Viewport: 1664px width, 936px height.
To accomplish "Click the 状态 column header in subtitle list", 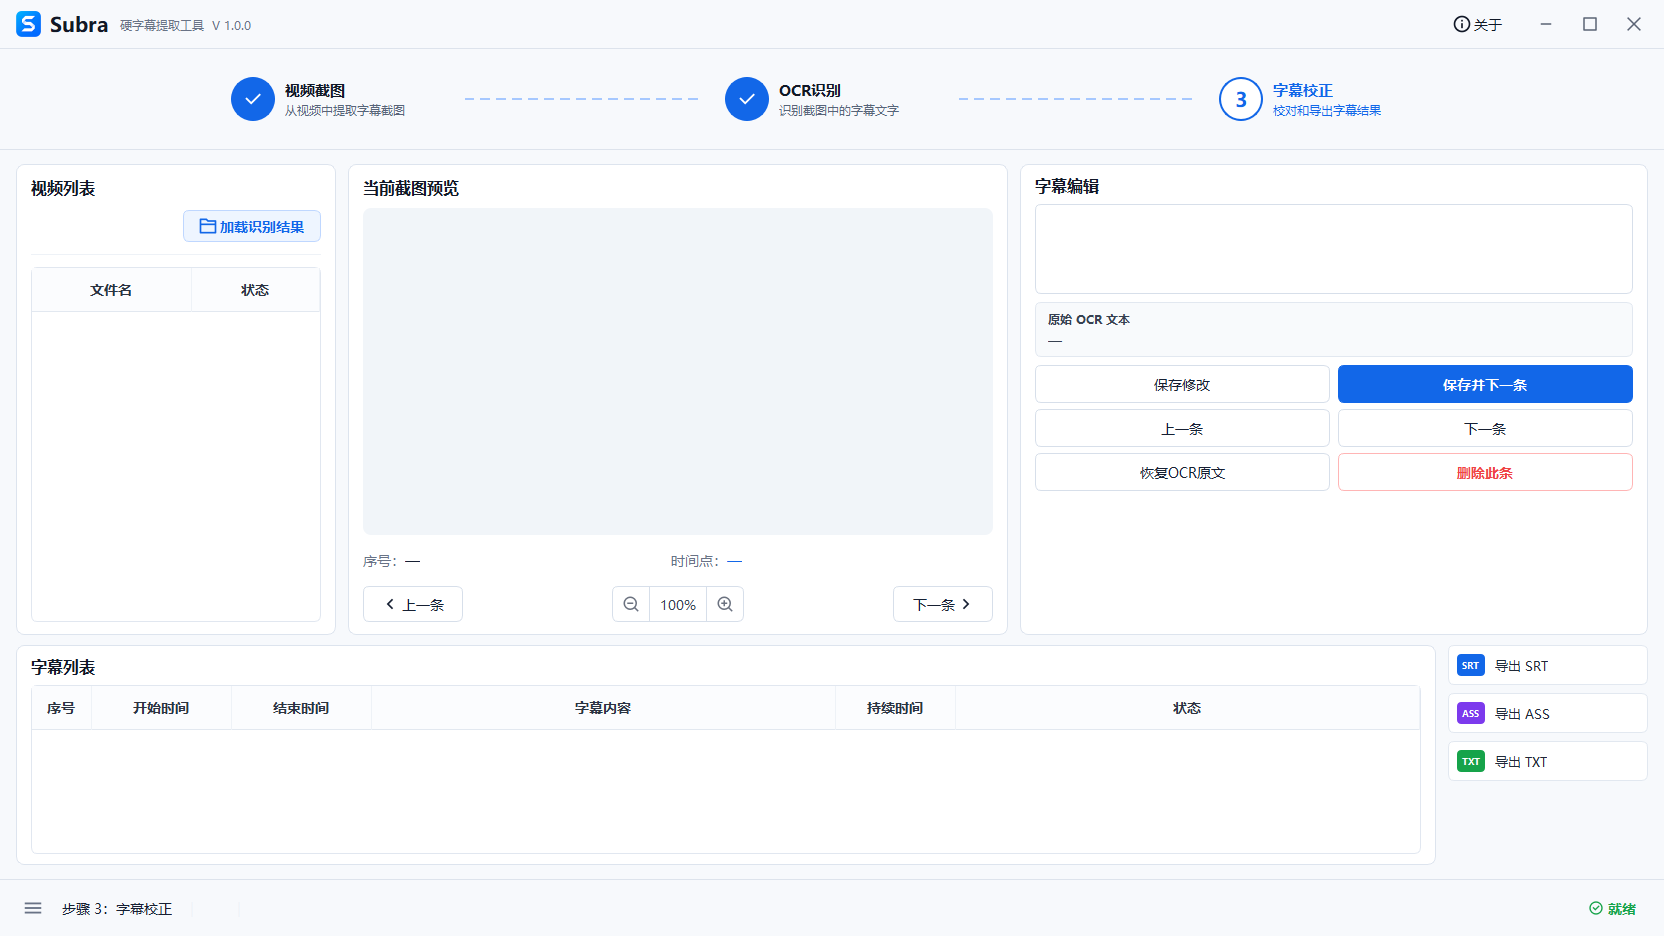I will click(x=1187, y=708).
